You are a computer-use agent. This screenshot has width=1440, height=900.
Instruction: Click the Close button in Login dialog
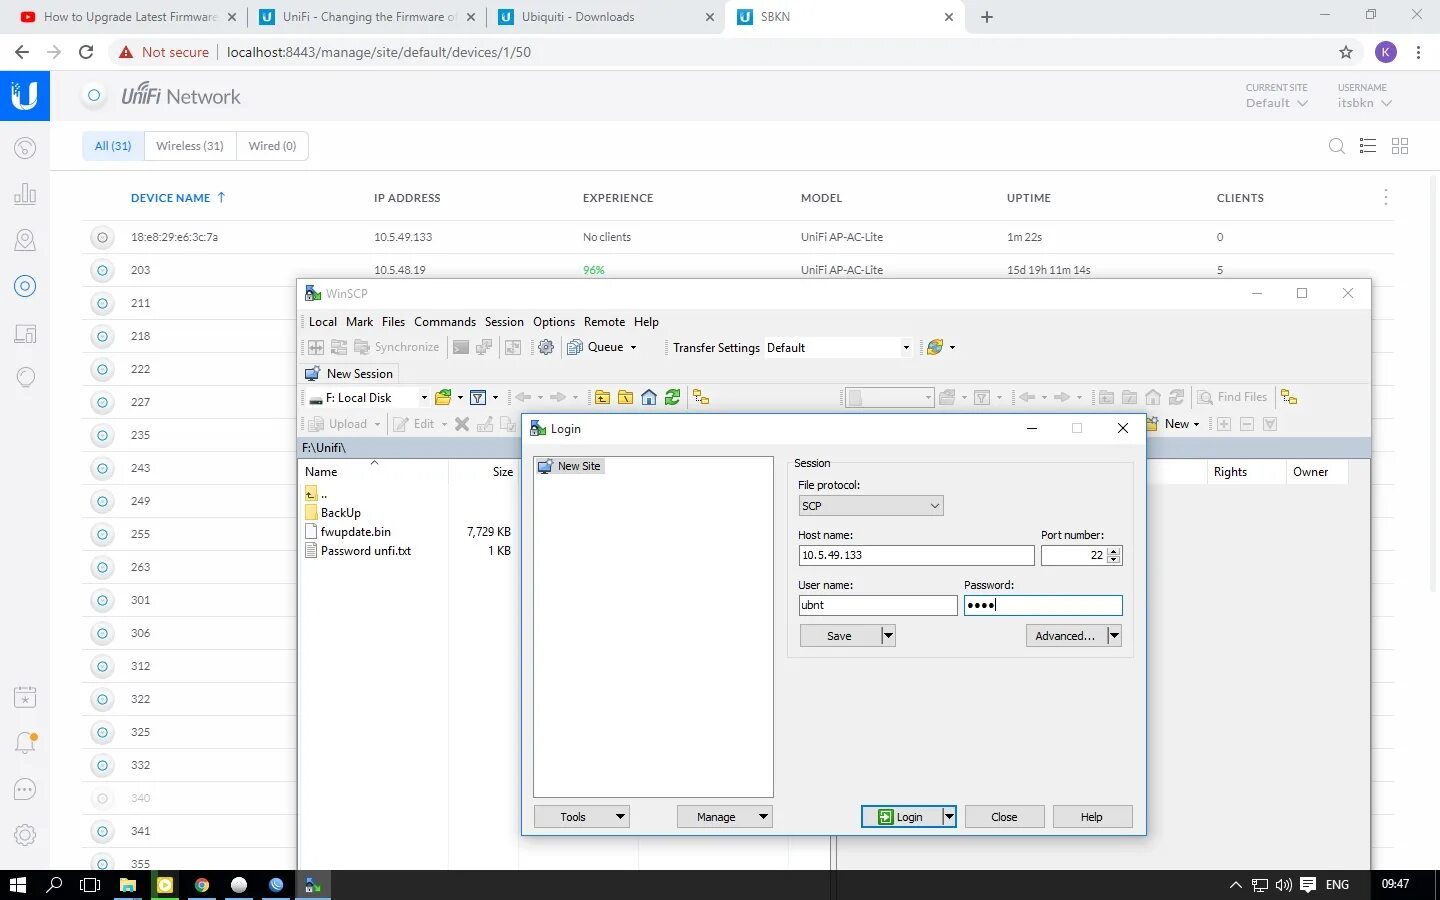tap(1004, 817)
